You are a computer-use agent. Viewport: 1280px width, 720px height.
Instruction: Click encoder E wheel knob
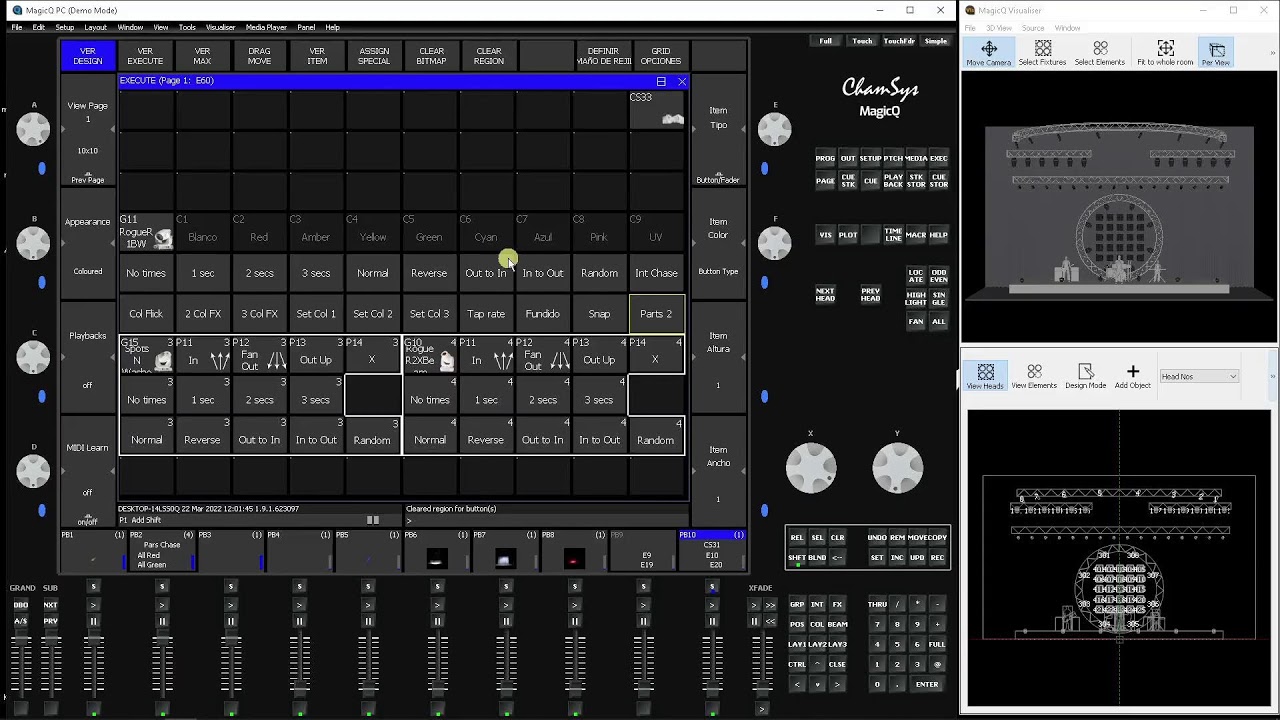[x=774, y=128]
